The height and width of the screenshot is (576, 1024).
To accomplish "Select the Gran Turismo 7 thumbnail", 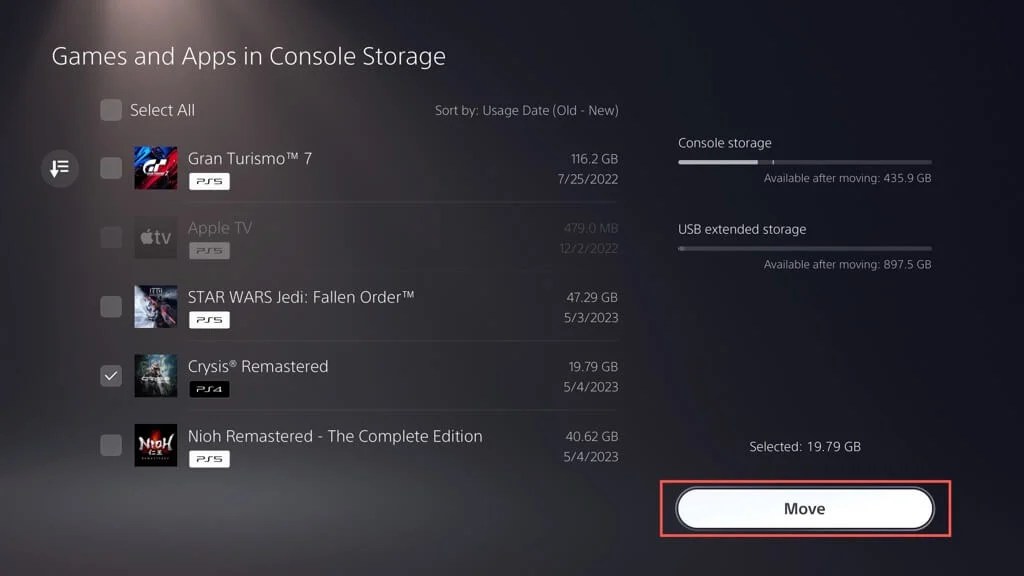I will click(155, 167).
